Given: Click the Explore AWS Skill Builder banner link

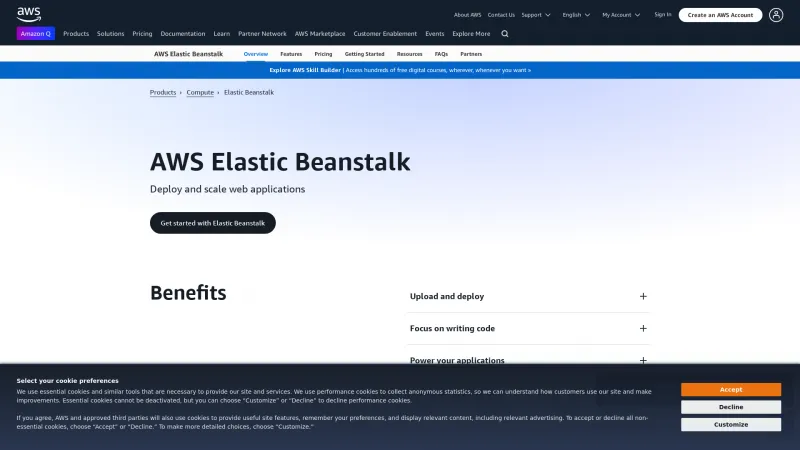Looking at the screenshot, I should (x=400, y=70).
